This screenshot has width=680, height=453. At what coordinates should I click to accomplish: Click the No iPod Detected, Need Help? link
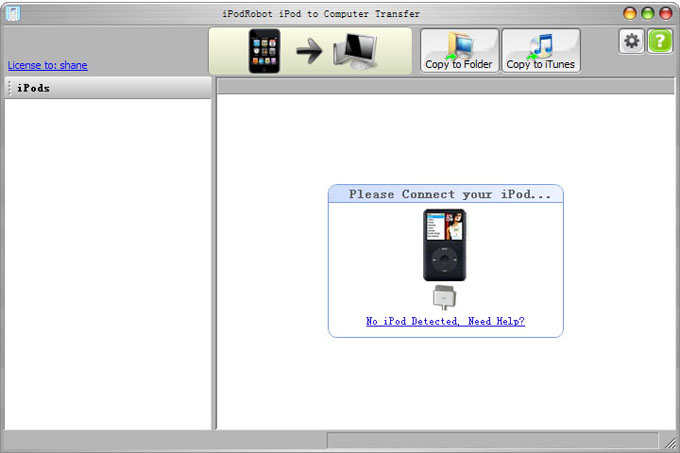(x=445, y=321)
